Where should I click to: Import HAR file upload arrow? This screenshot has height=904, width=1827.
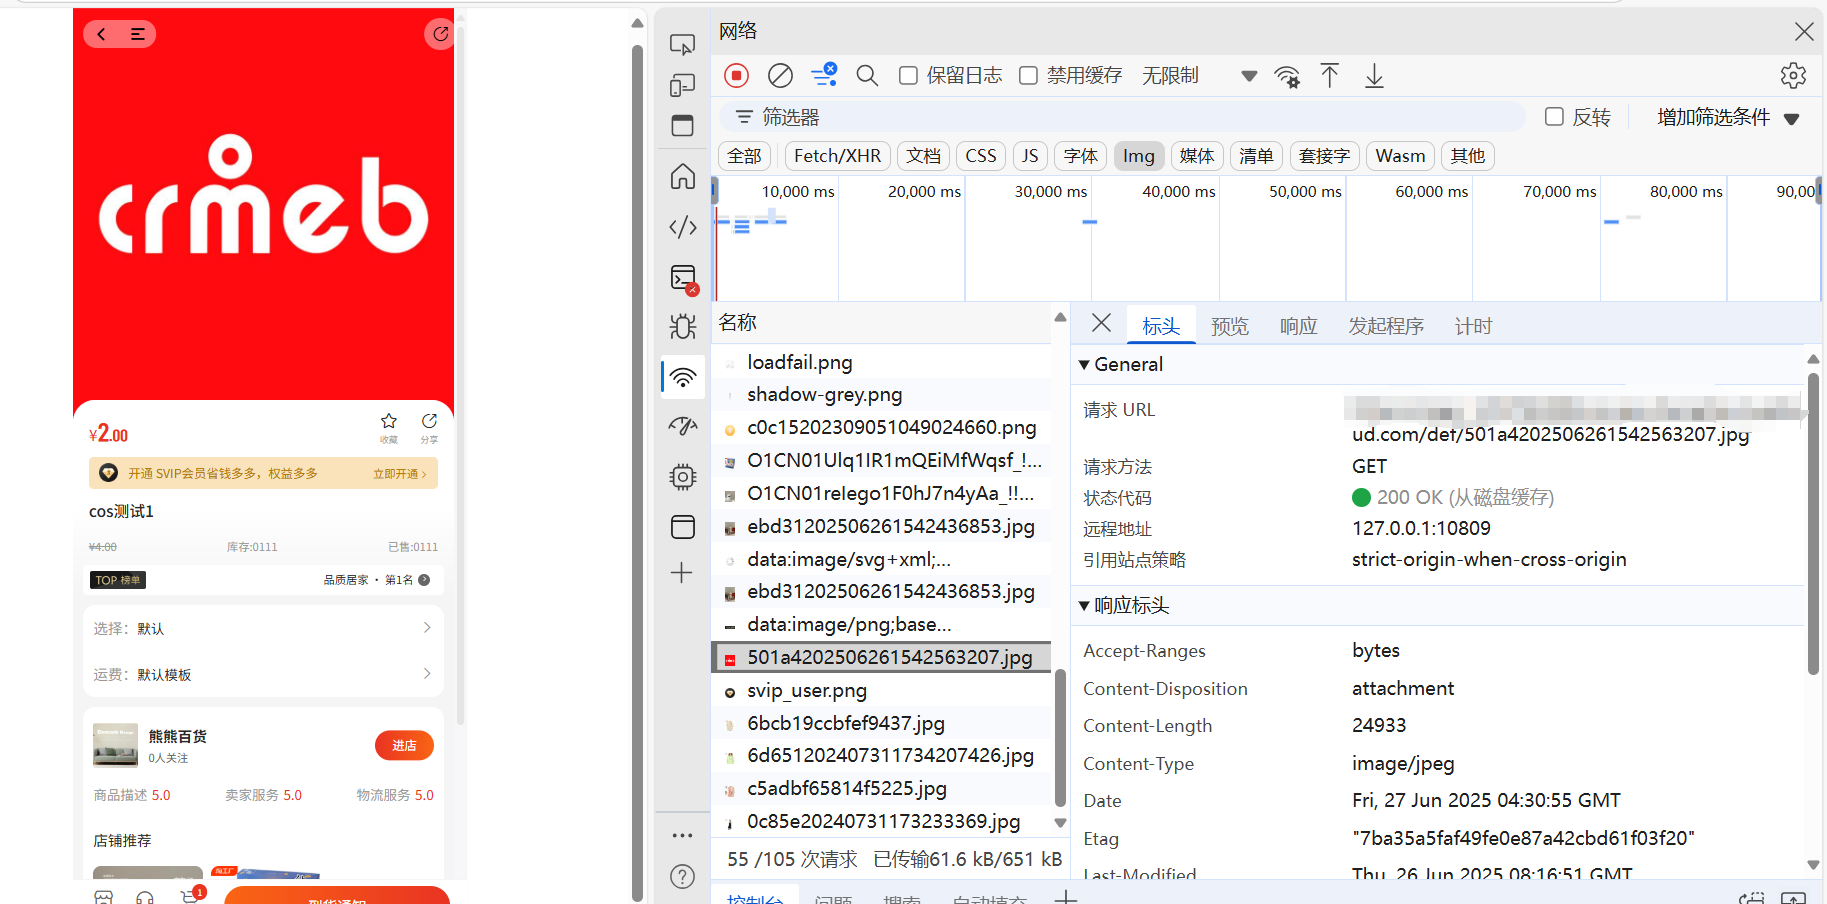click(1330, 76)
